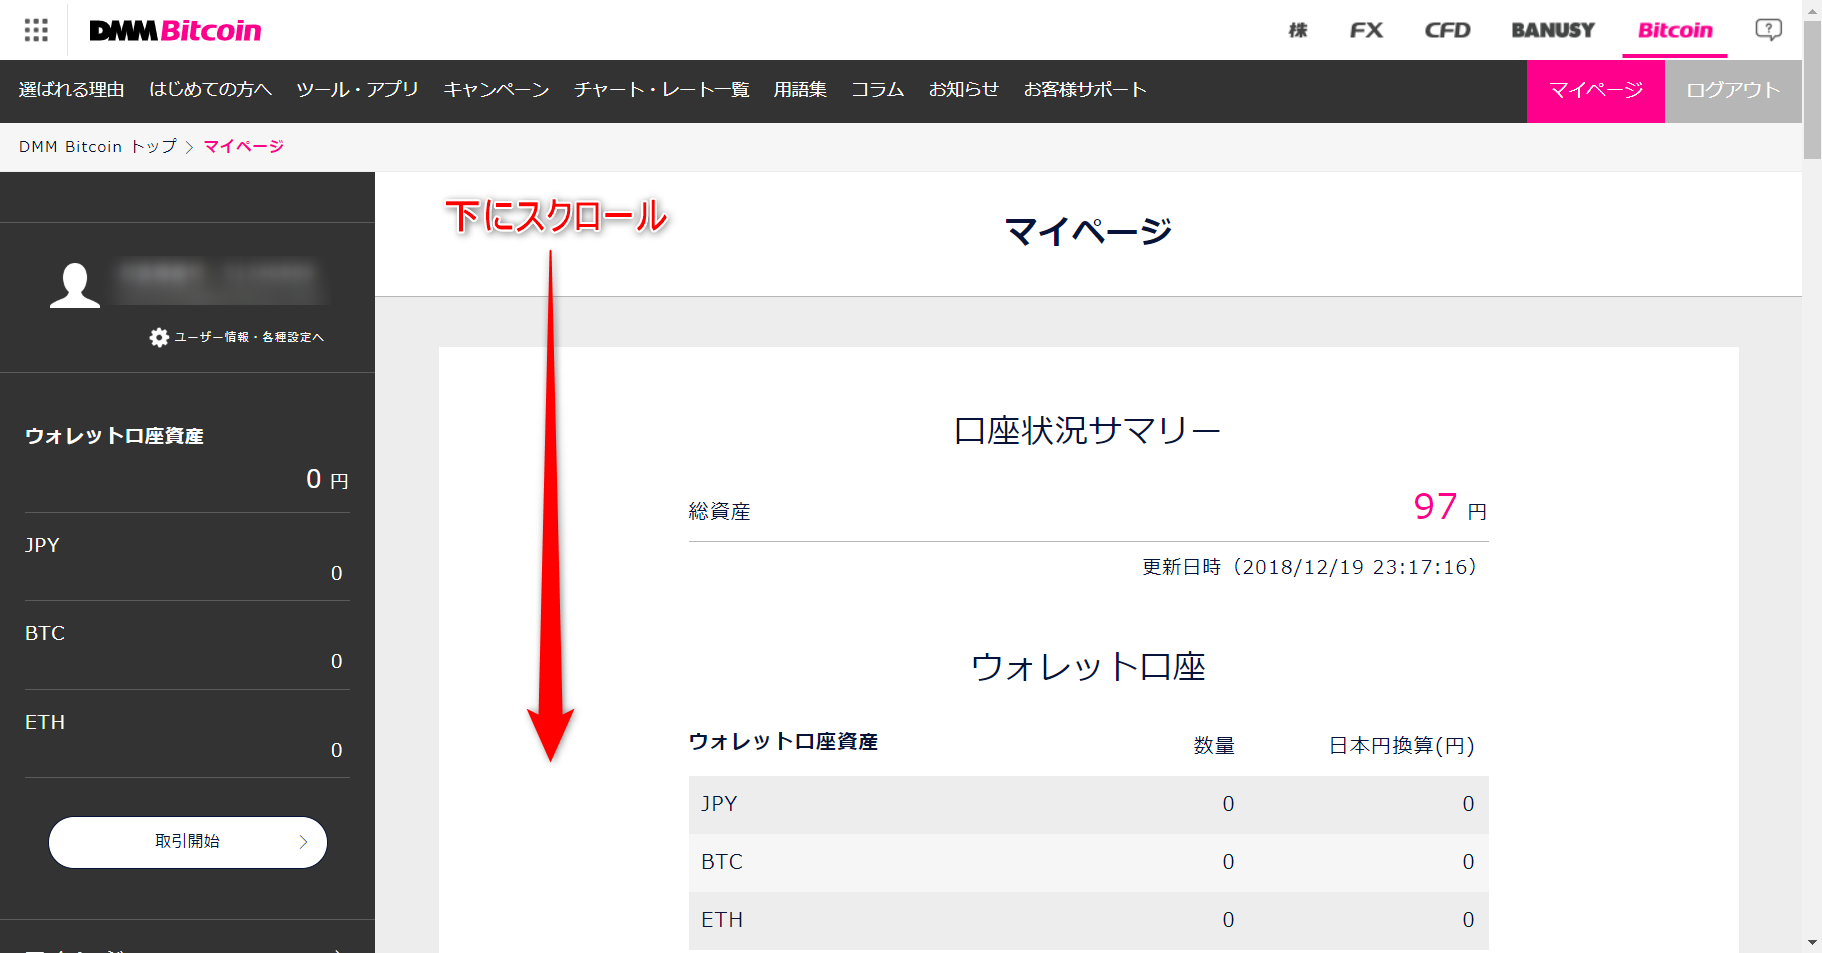Click the user avatar icon in sidebar
Image resolution: width=1822 pixels, height=953 pixels.
[x=75, y=286]
